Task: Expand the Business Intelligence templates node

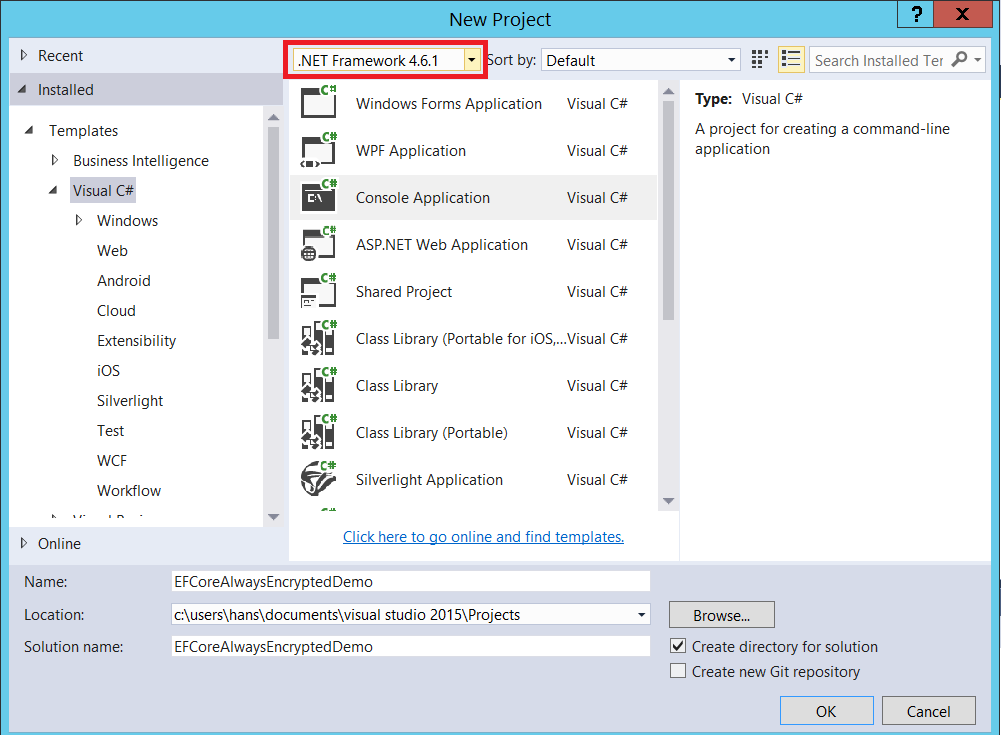Action: coord(56,161)
